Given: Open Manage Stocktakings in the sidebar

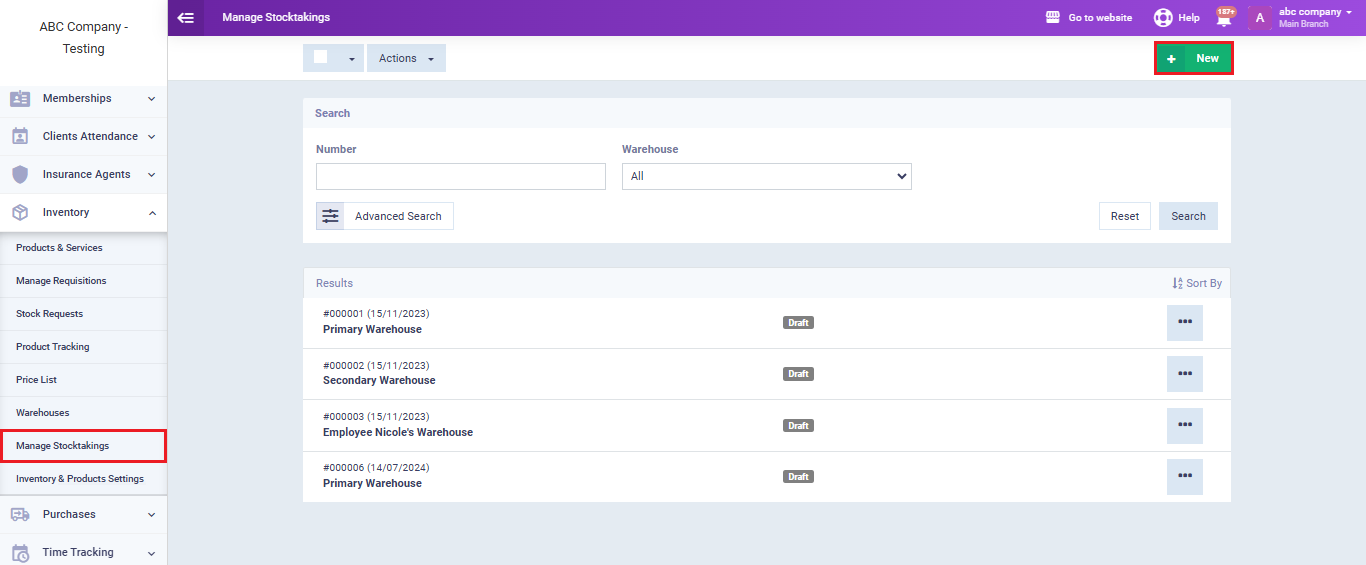Looking at the screenshot, I should pos(63,446).
